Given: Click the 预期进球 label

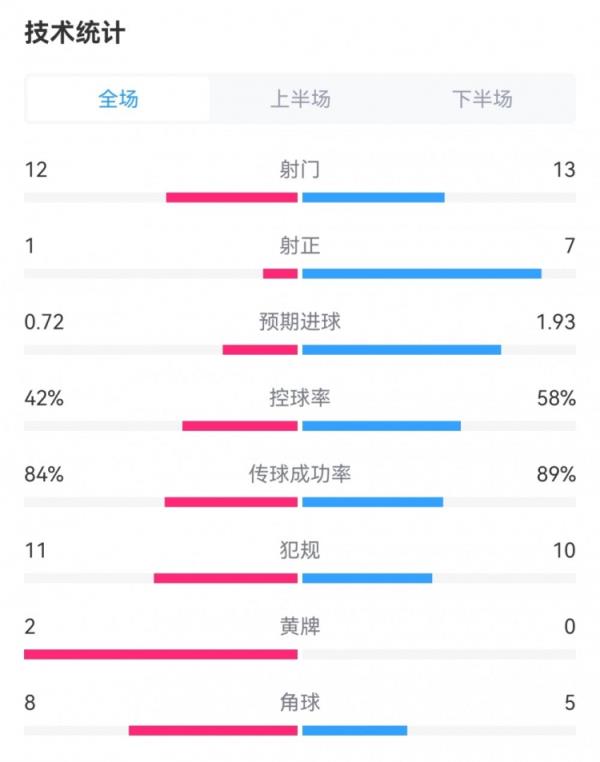Looking at the screenshot, I should click(300, 322).
